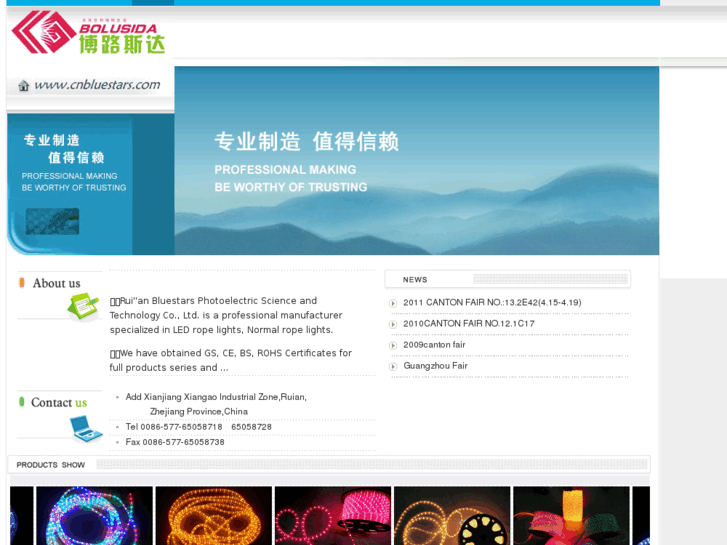Open the Contact us heading

pyautogui.click(x=59, y=402)
